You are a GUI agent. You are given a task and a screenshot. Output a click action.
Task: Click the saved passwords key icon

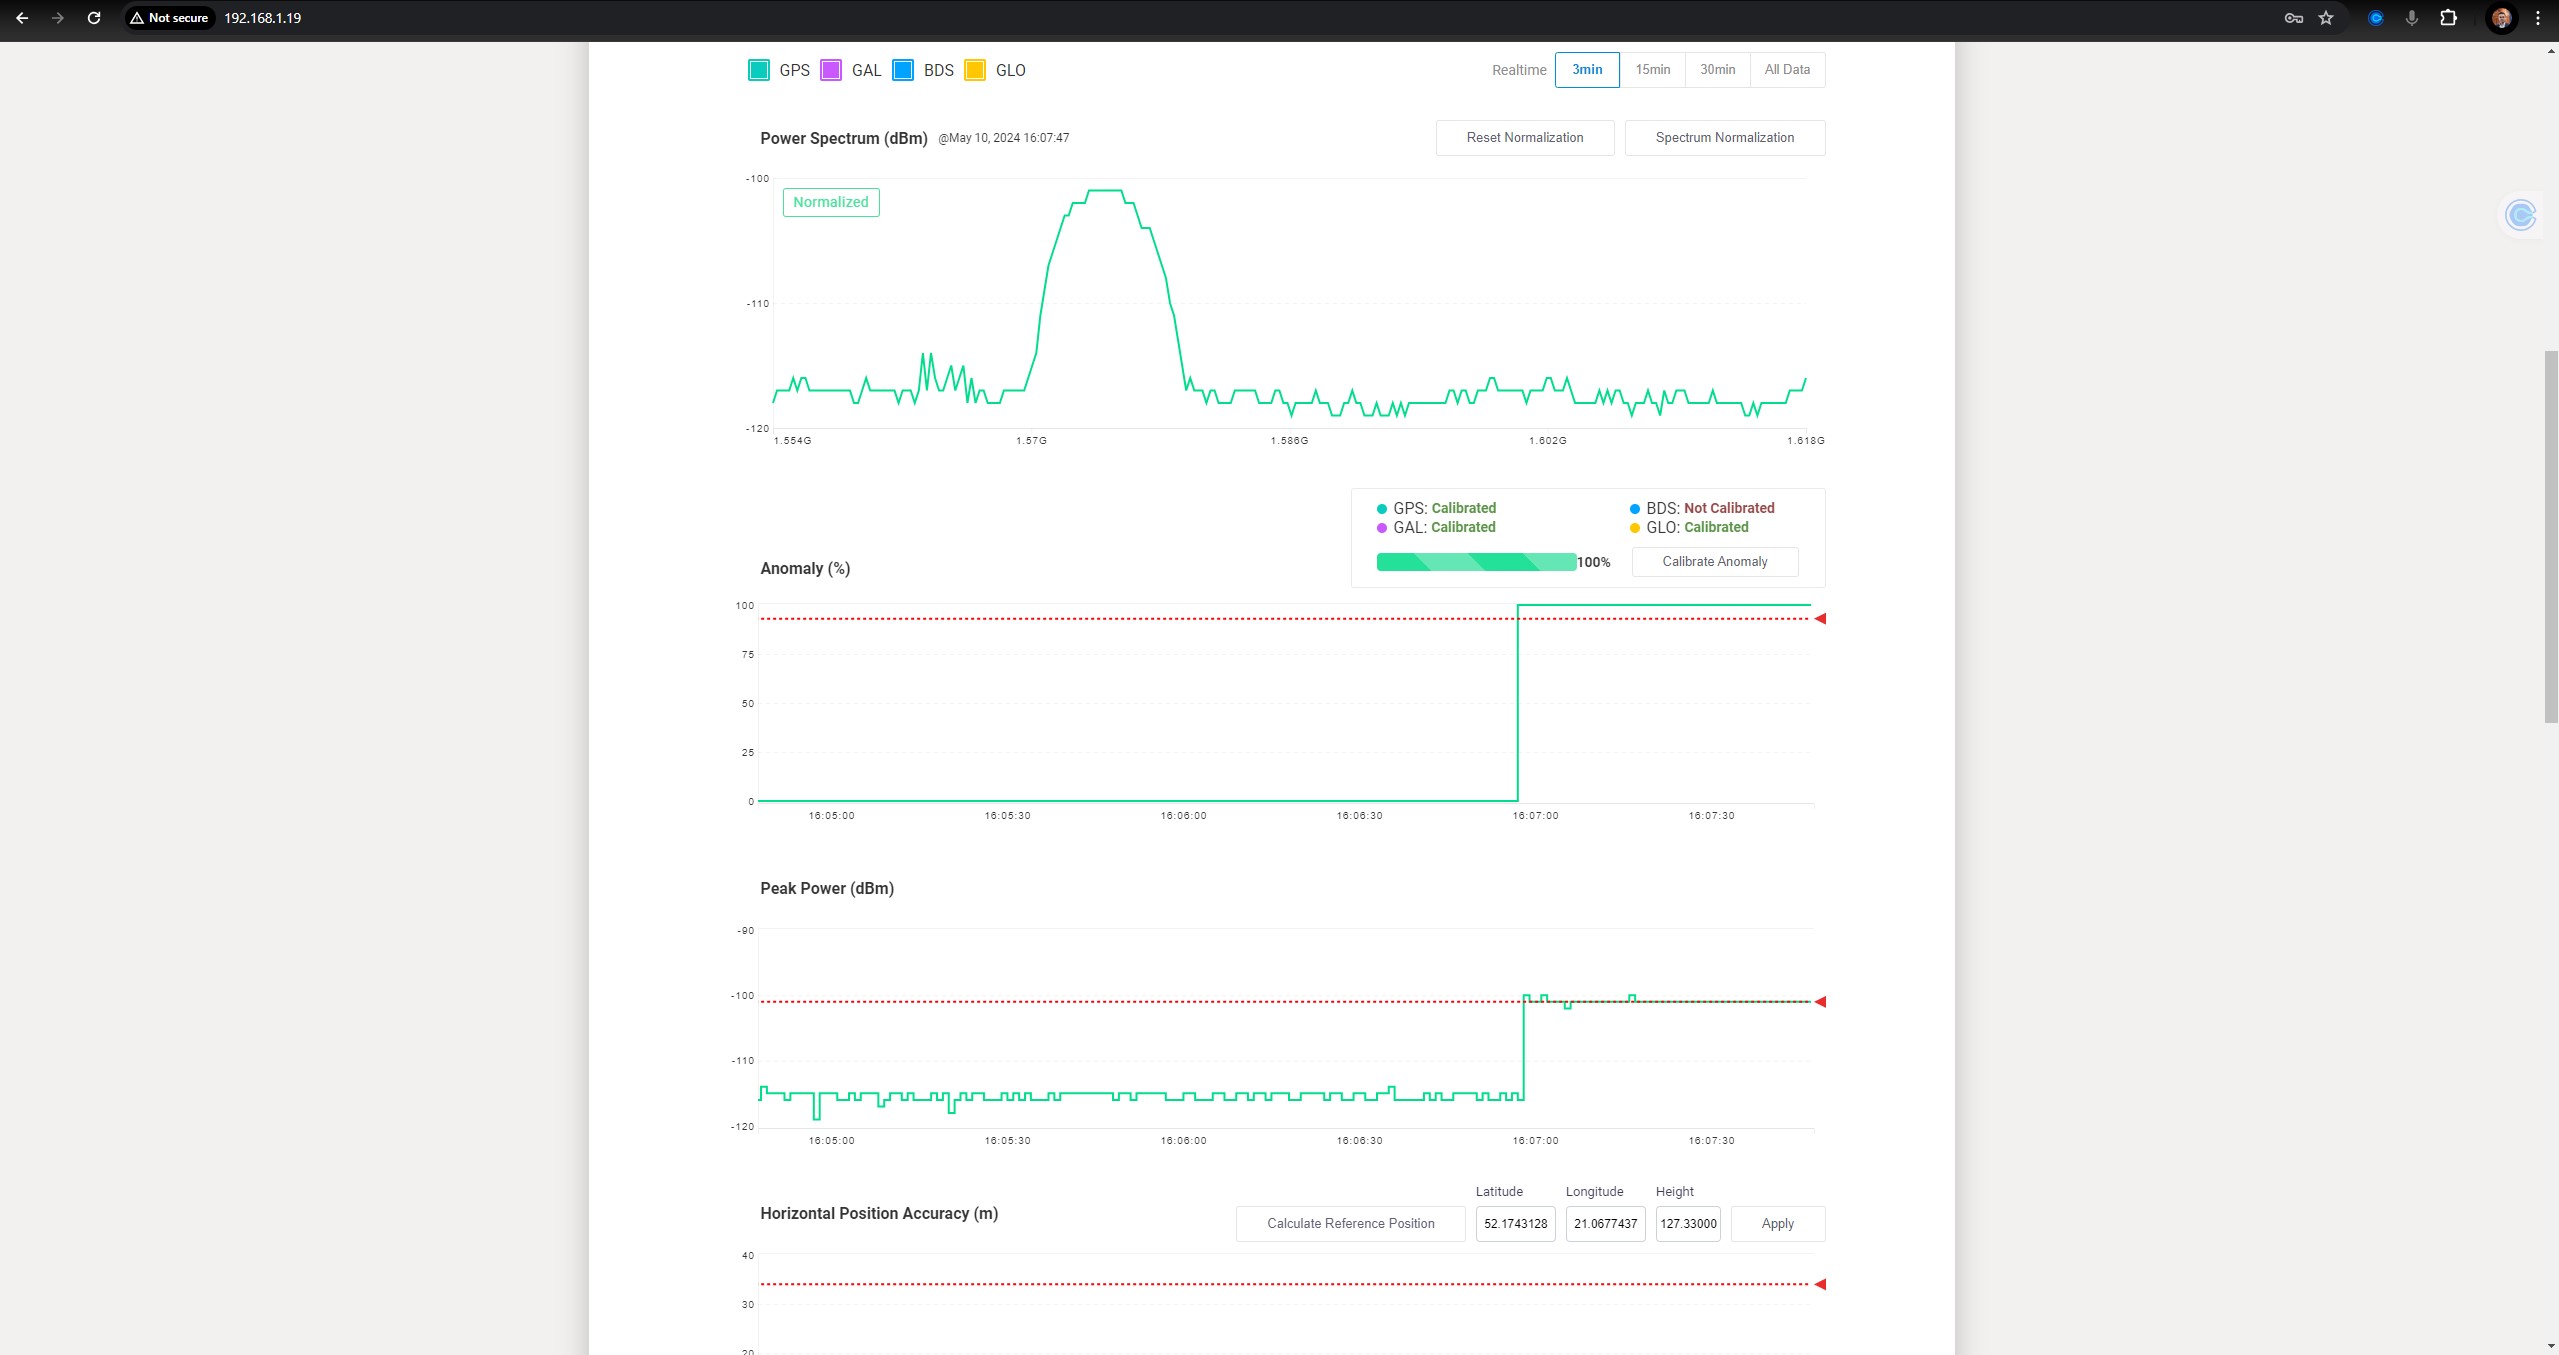coord(2294,18)
